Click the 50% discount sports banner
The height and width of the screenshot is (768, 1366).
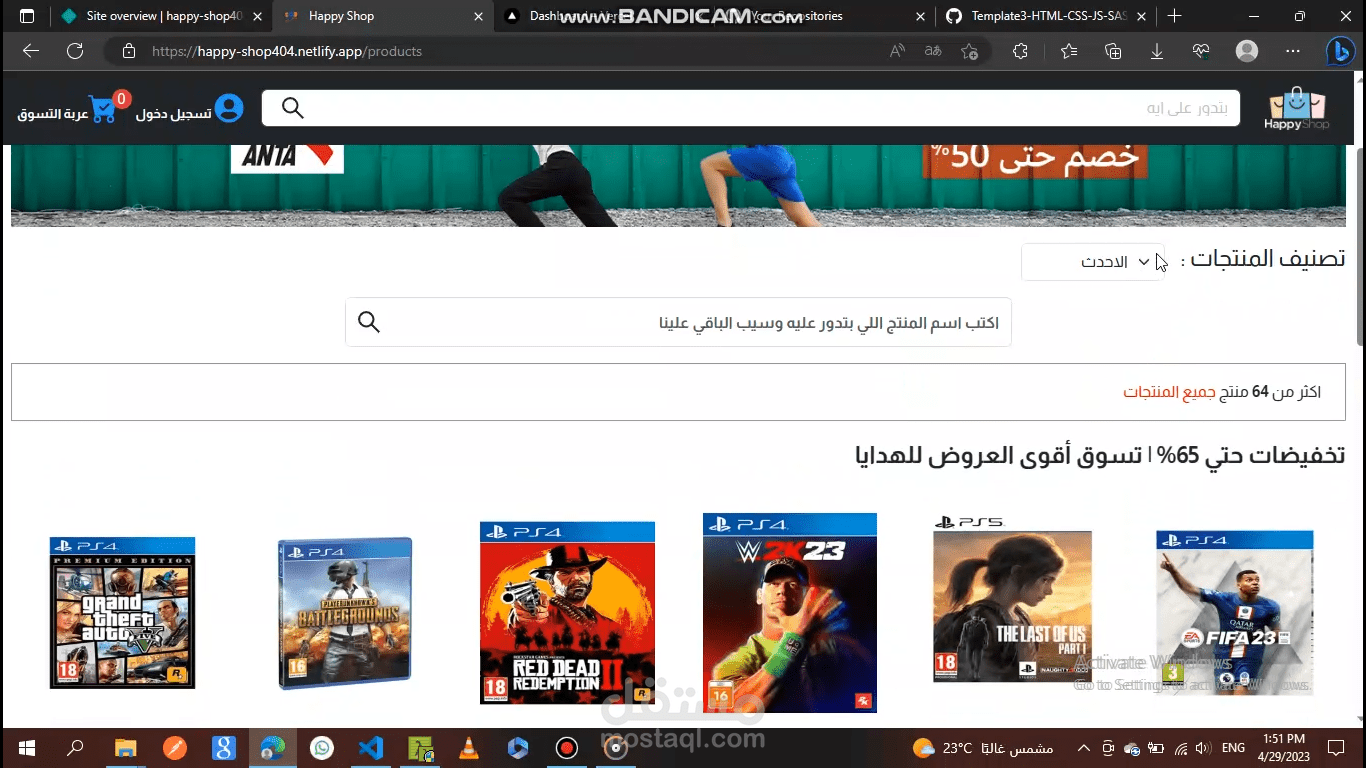point(678,185)
